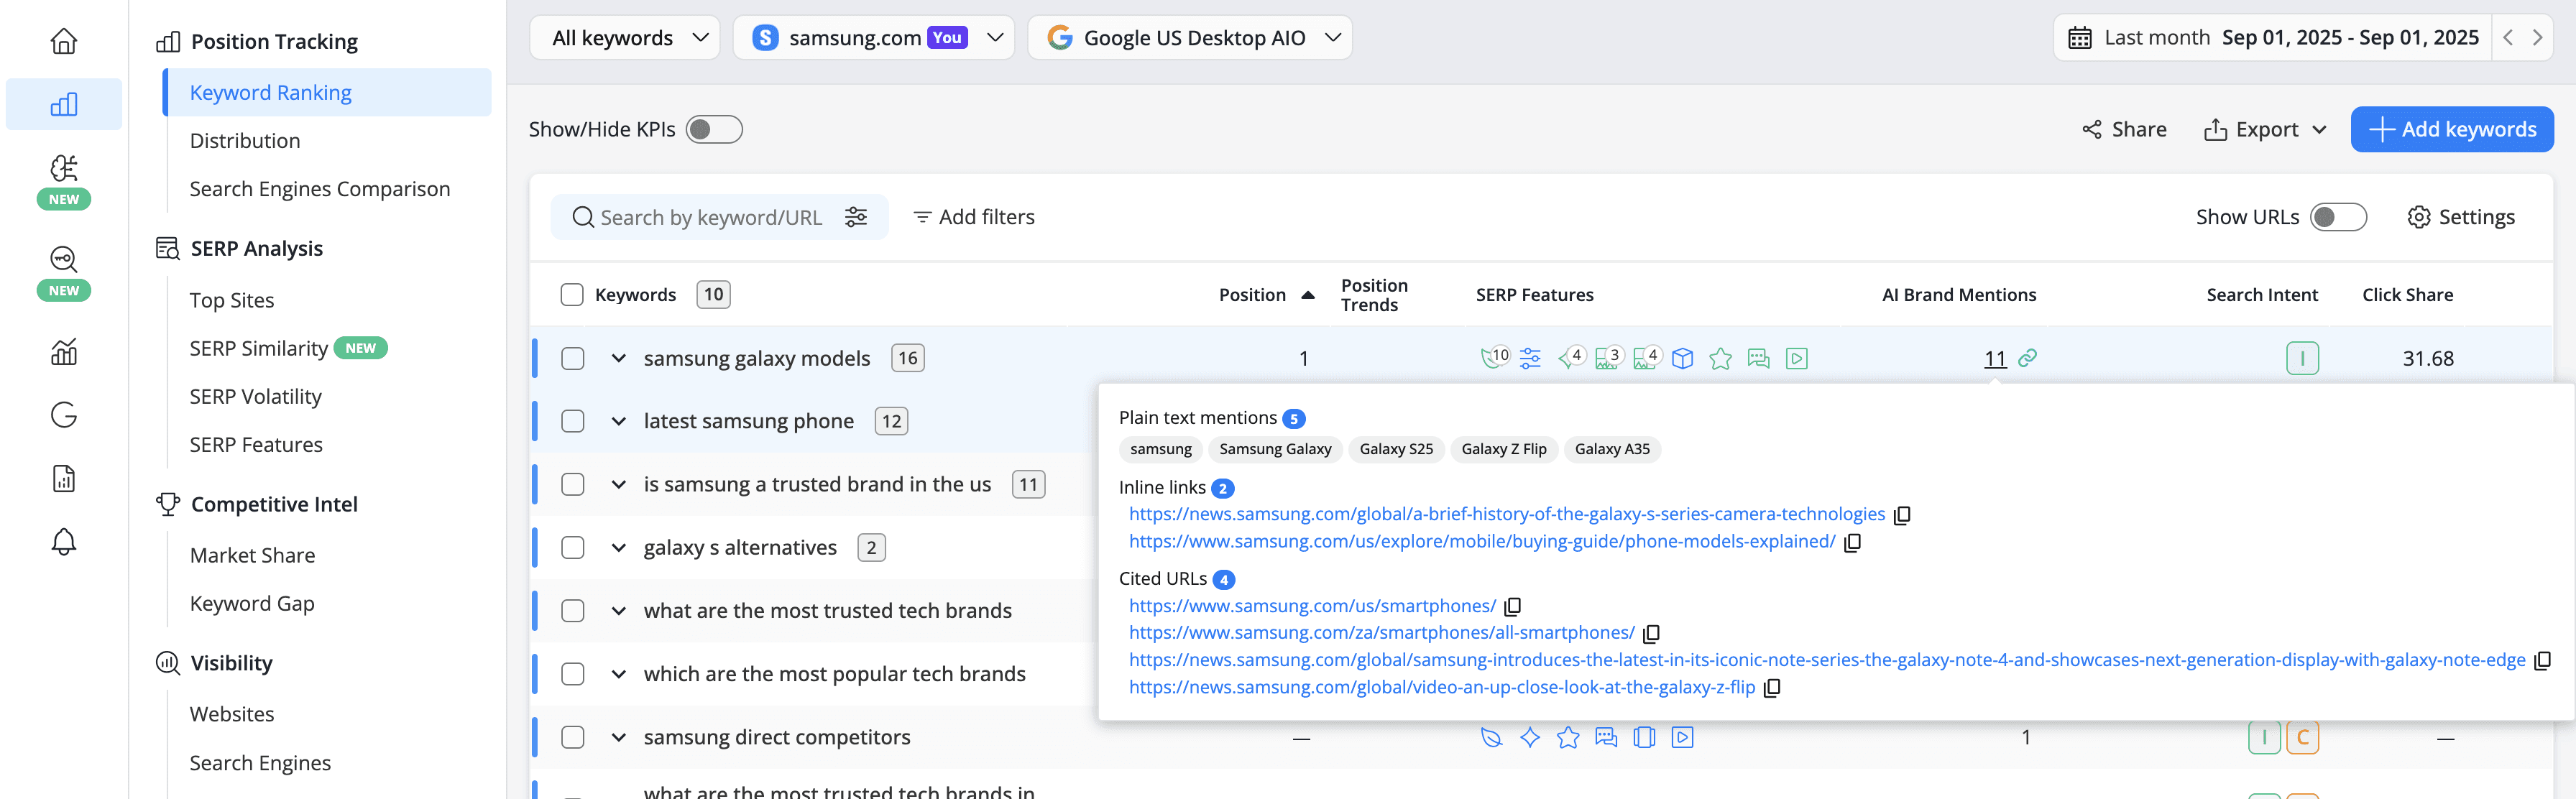The height and width of the screenshot is (799, 2576).
Task: Click the 11 AI Brand Mentions count
Action: (1995, 358)
